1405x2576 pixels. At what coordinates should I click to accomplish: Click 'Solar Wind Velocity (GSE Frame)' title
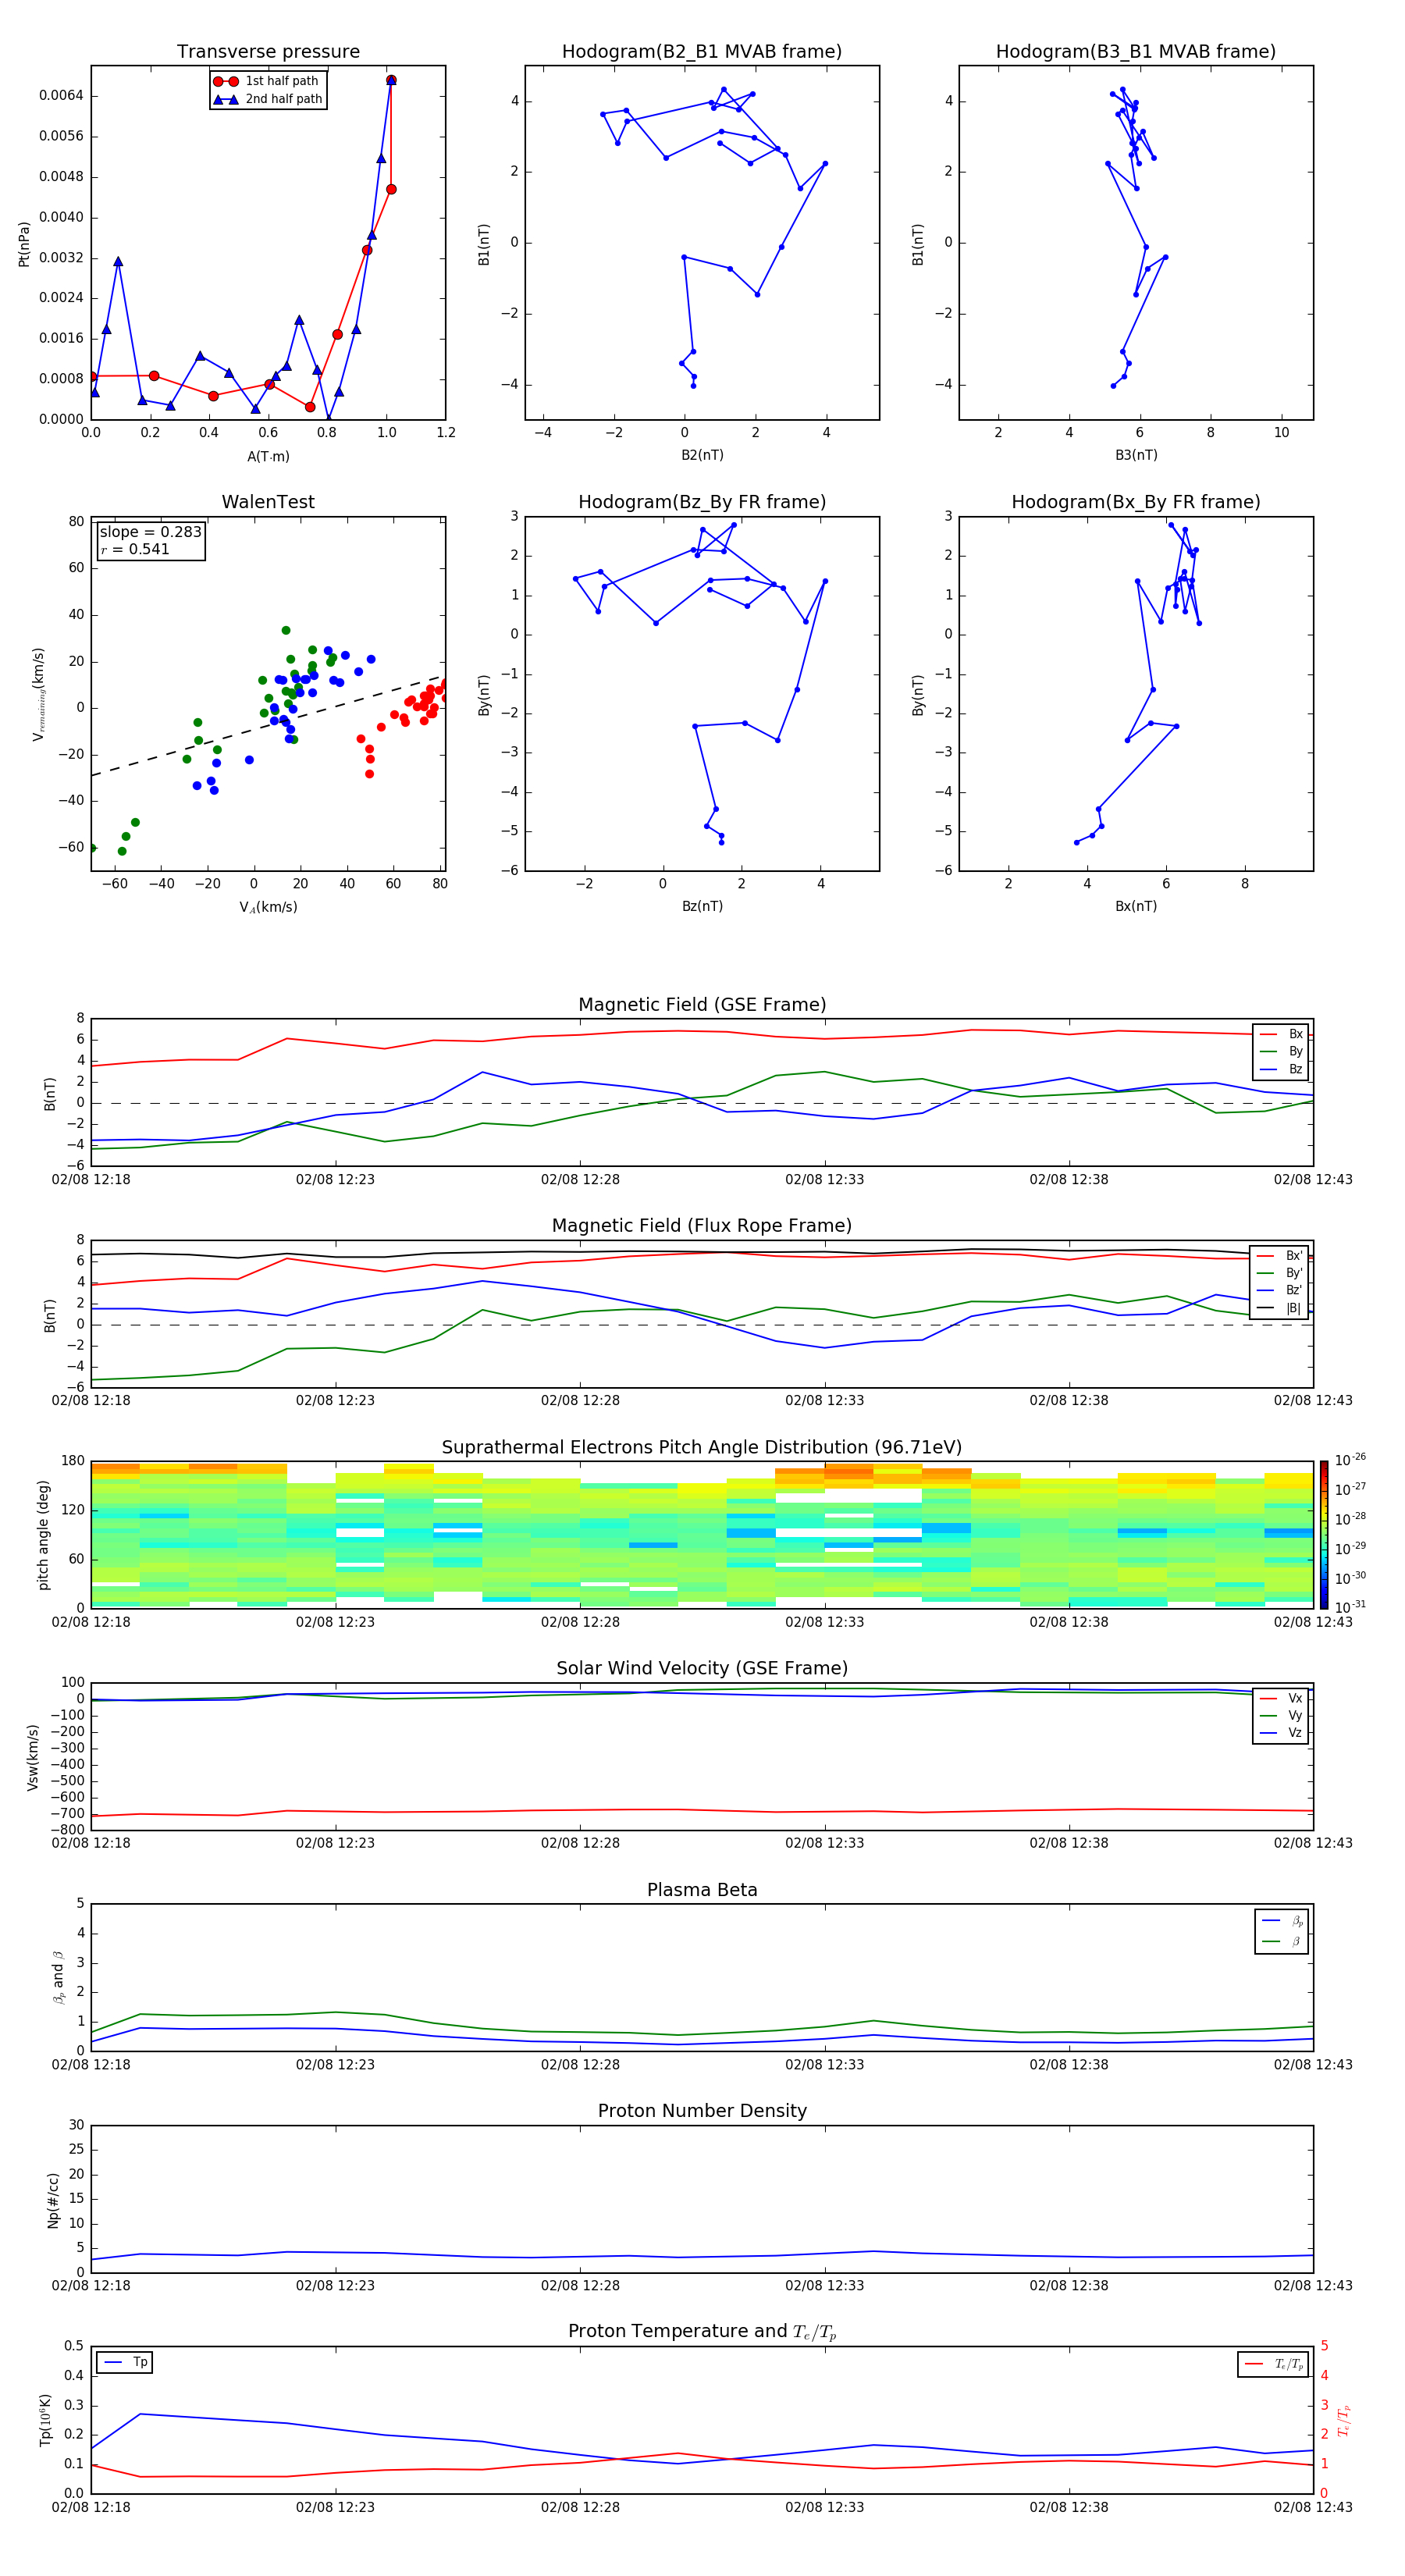point(702,1668)
